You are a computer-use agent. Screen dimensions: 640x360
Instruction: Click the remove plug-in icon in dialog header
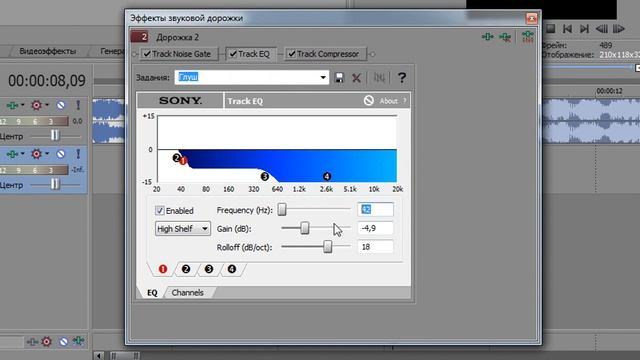coord(505,37)
